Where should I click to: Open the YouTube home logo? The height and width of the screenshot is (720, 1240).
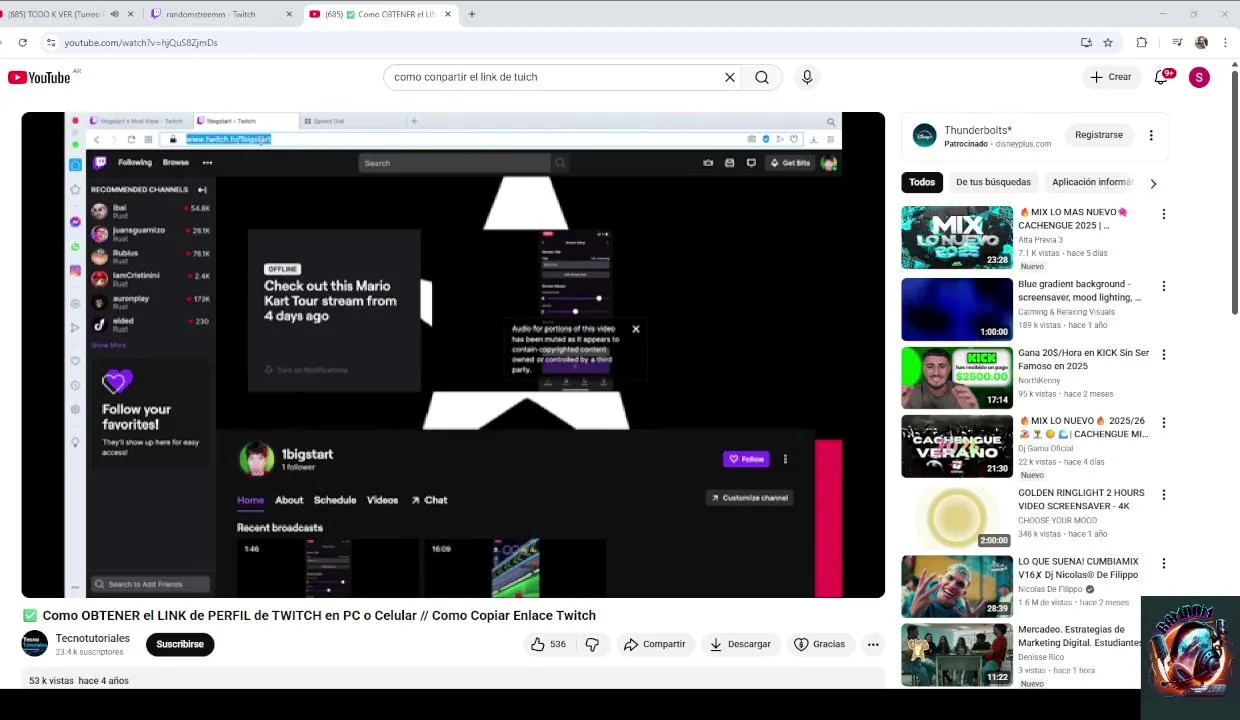pyautogui.click(x=39, y=77)
